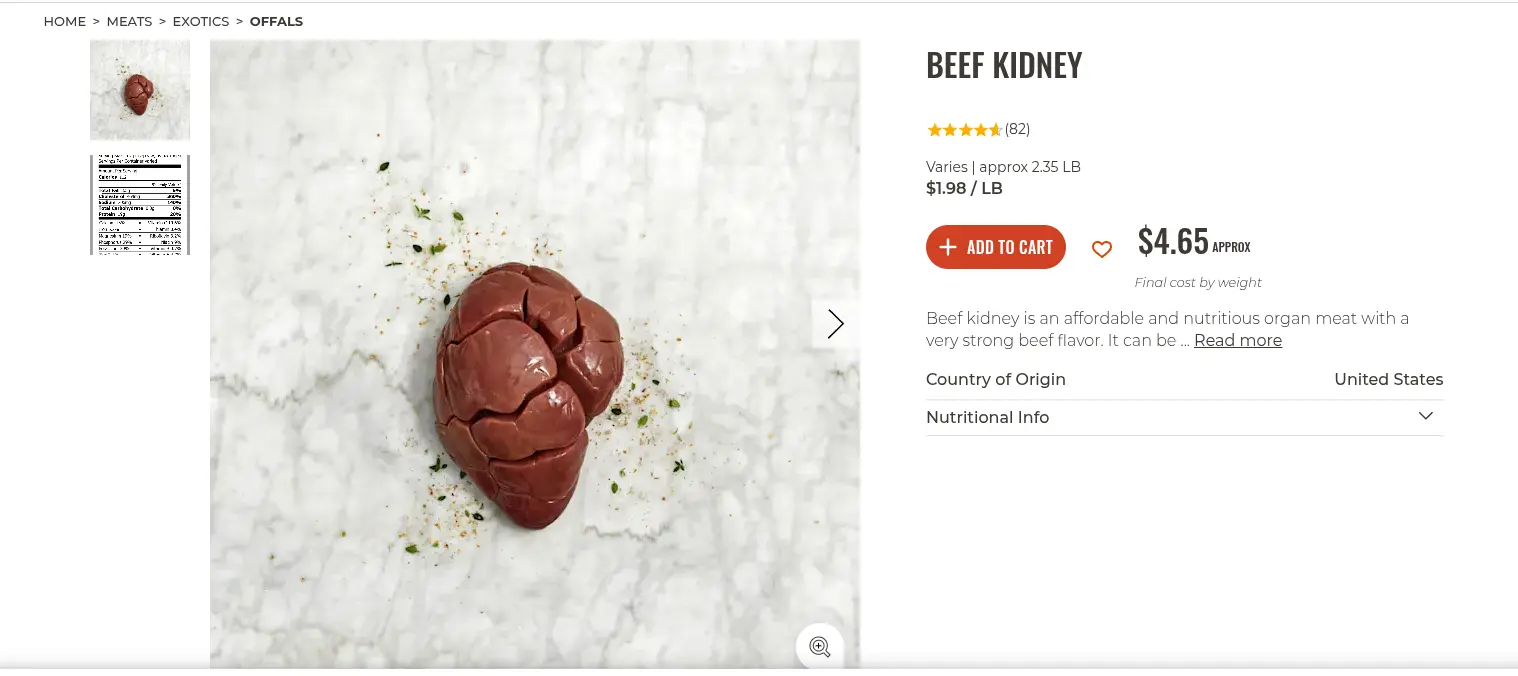The height and width of the screenshot is (676, 1518).
Task: Click the $1.98 / LB unit price
Action: [x=964, y=188]
